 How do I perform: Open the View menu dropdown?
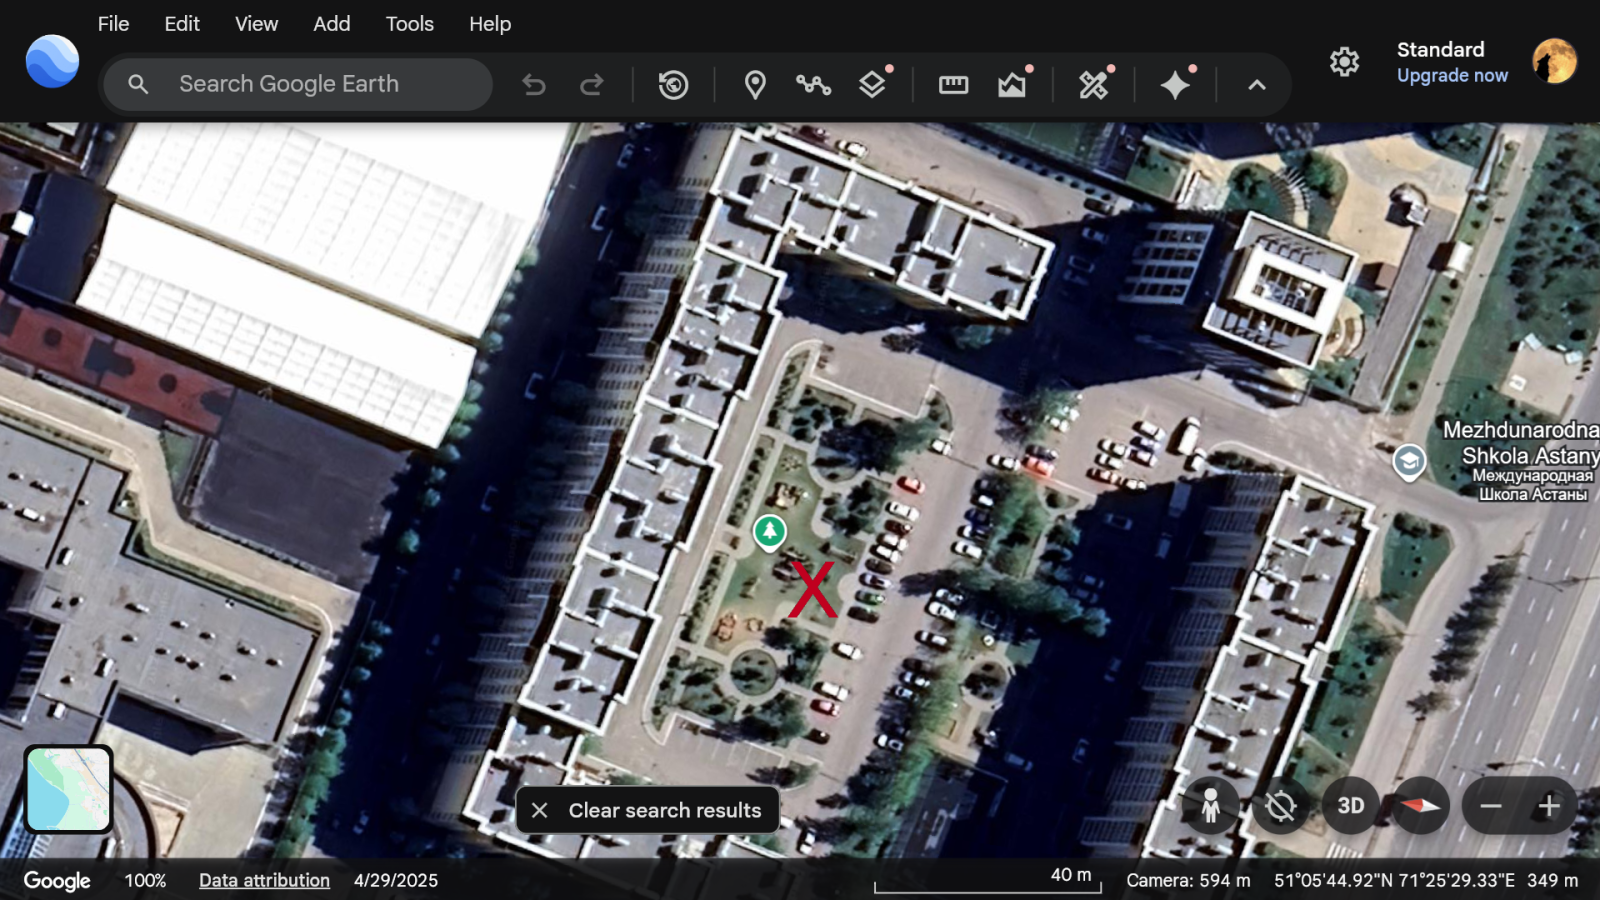(x=256, y=24)
